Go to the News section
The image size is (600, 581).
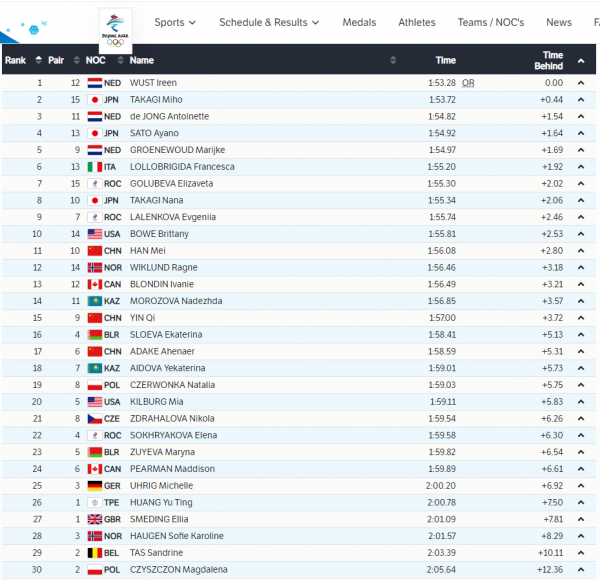pyautogui.click(x=559, y=23)
